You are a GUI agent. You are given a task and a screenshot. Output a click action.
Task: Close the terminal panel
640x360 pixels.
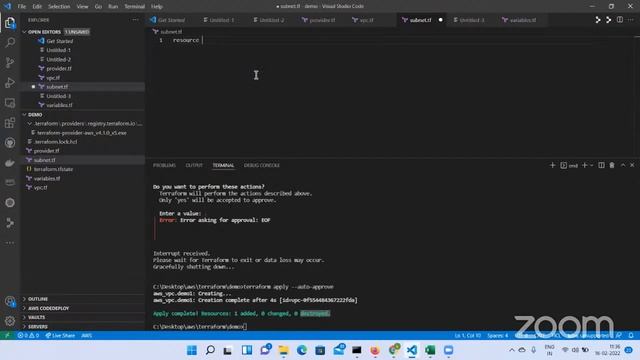[x=632, y=165]
